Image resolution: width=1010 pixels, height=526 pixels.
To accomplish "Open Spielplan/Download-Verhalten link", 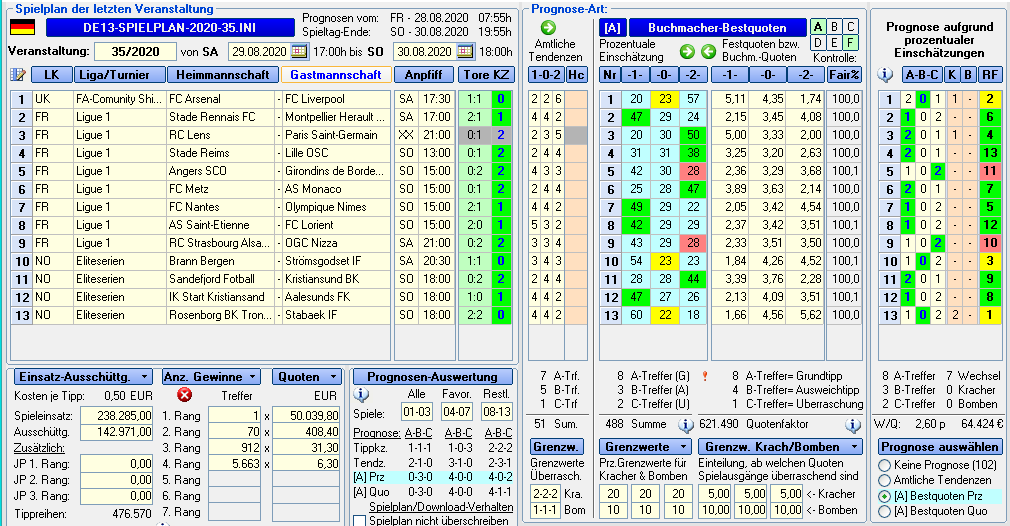I will (x=441, y=507).
